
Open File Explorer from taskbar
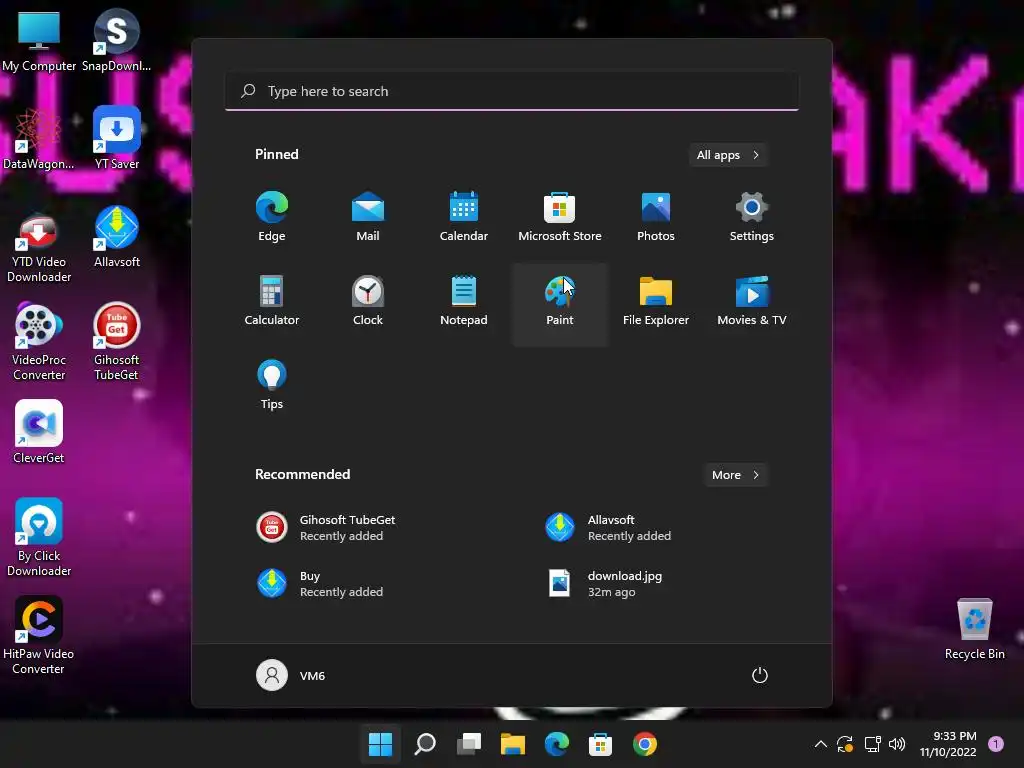[513, 744]
